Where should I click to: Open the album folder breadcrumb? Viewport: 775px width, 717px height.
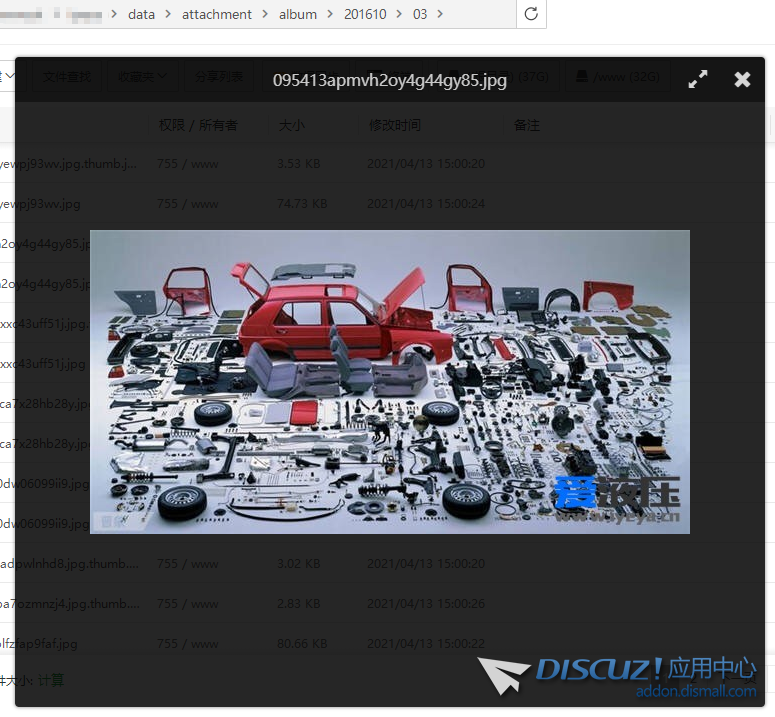click(298, 14)
